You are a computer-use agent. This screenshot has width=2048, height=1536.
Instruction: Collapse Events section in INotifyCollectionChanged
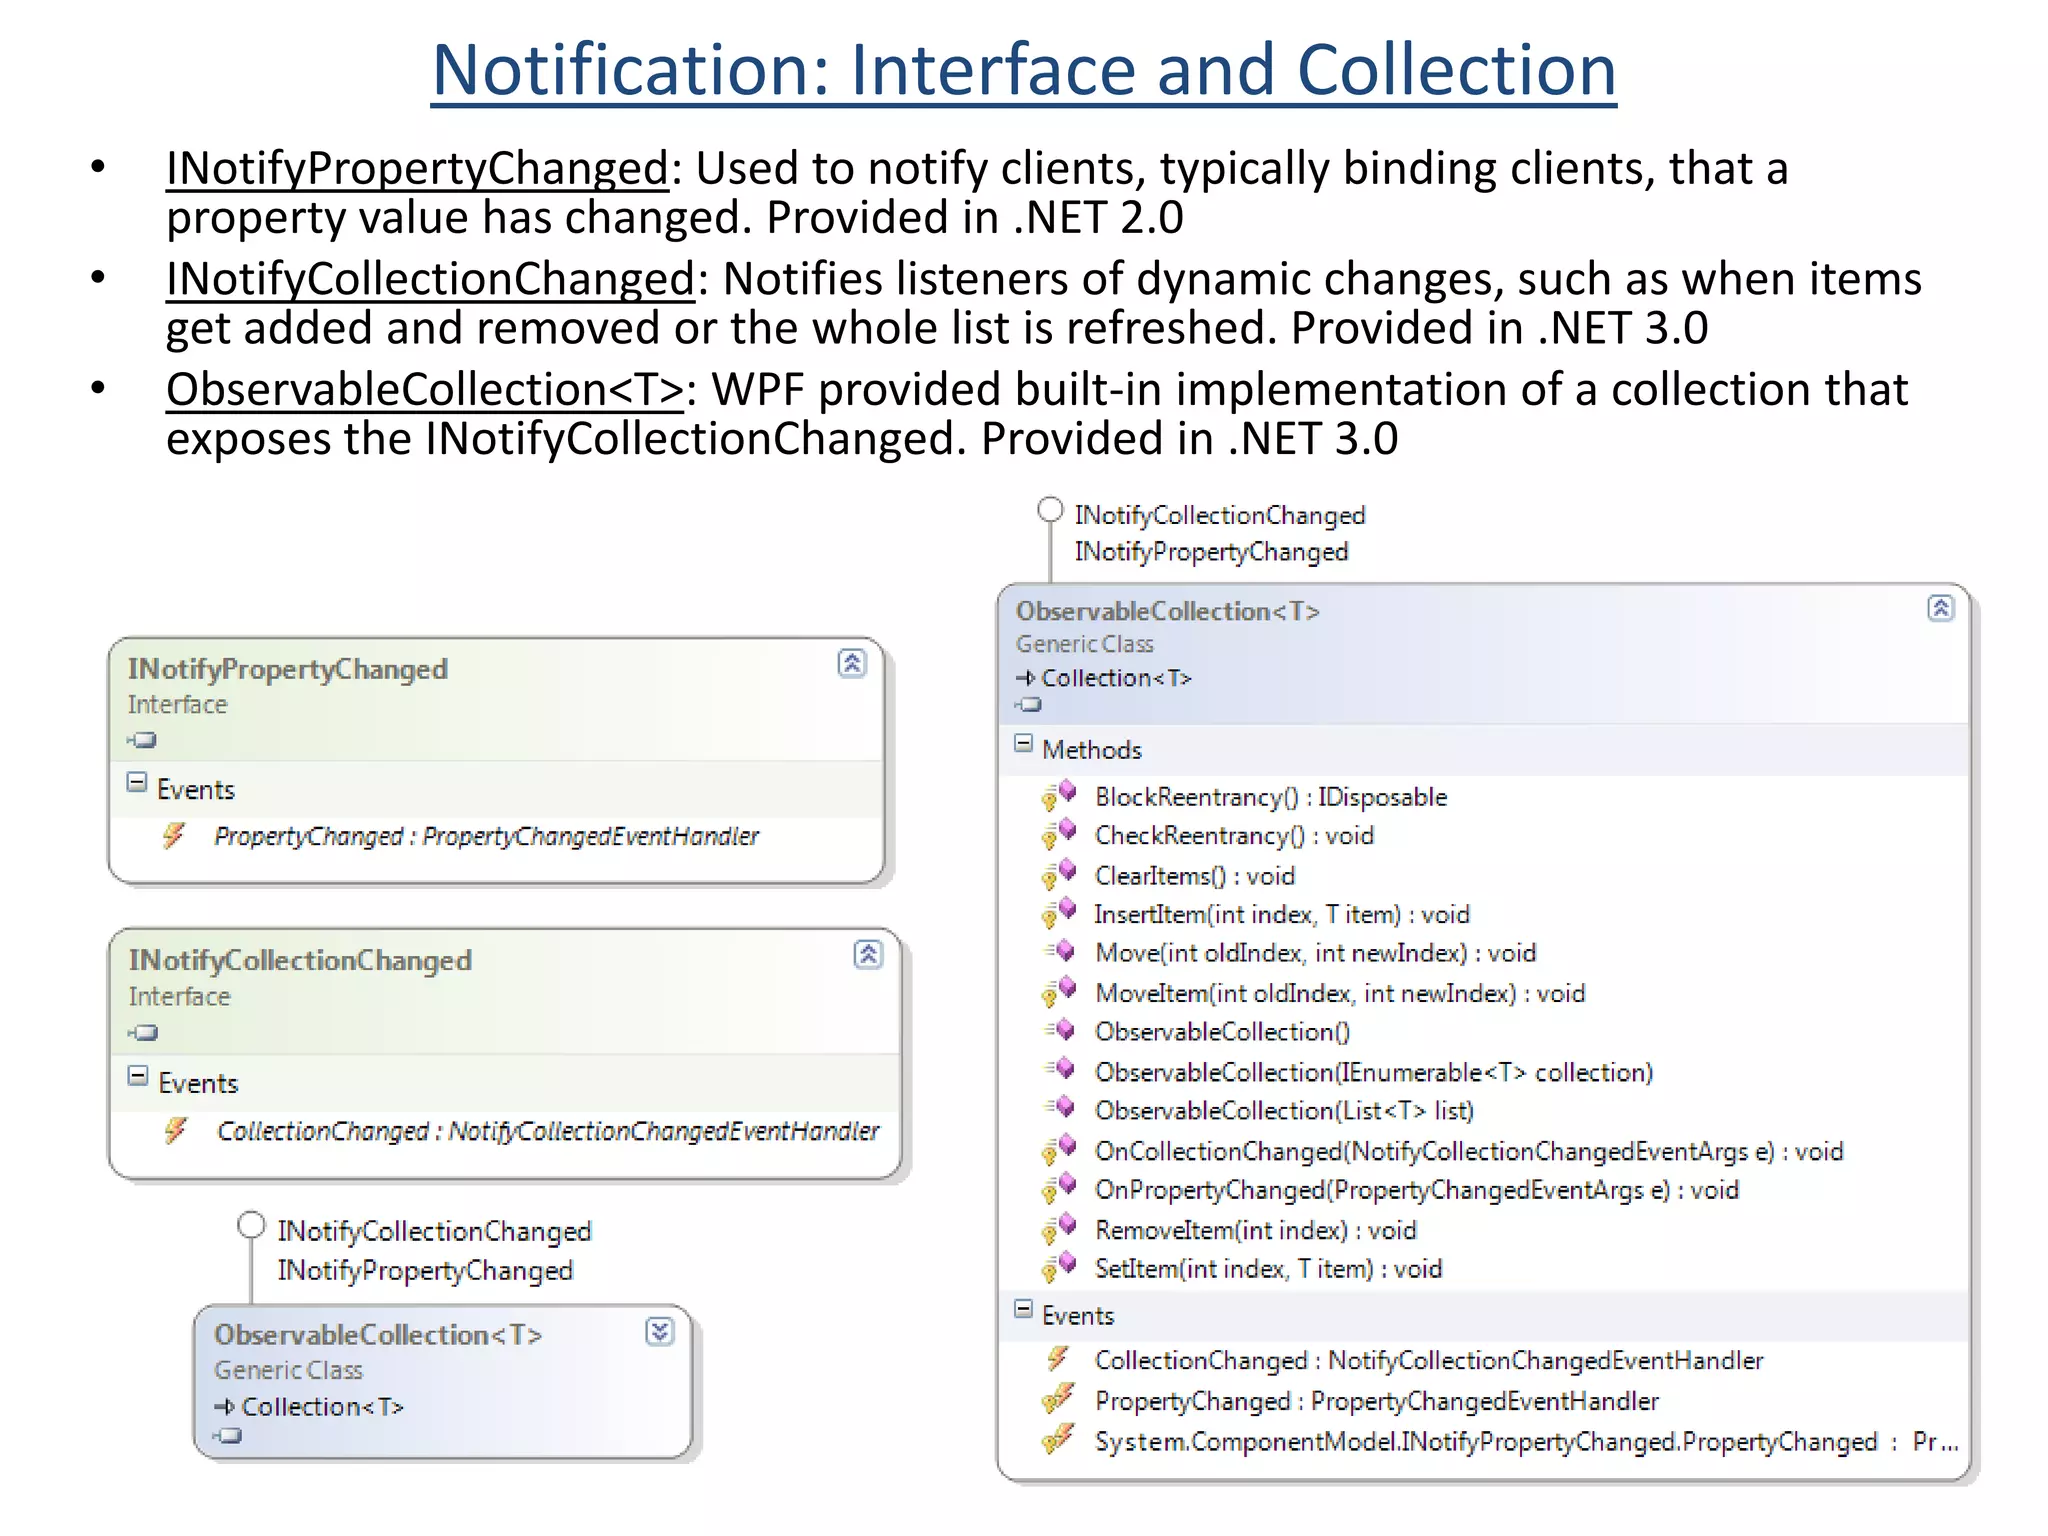click(x=138, y=1076)
